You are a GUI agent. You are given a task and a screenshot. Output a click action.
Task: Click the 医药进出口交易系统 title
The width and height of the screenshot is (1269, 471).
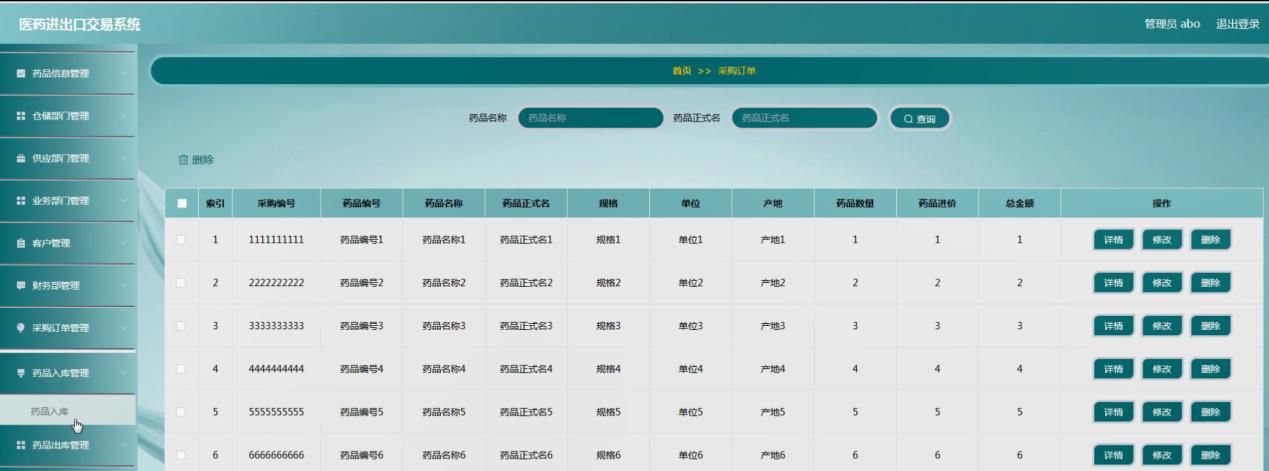(80, 24)
